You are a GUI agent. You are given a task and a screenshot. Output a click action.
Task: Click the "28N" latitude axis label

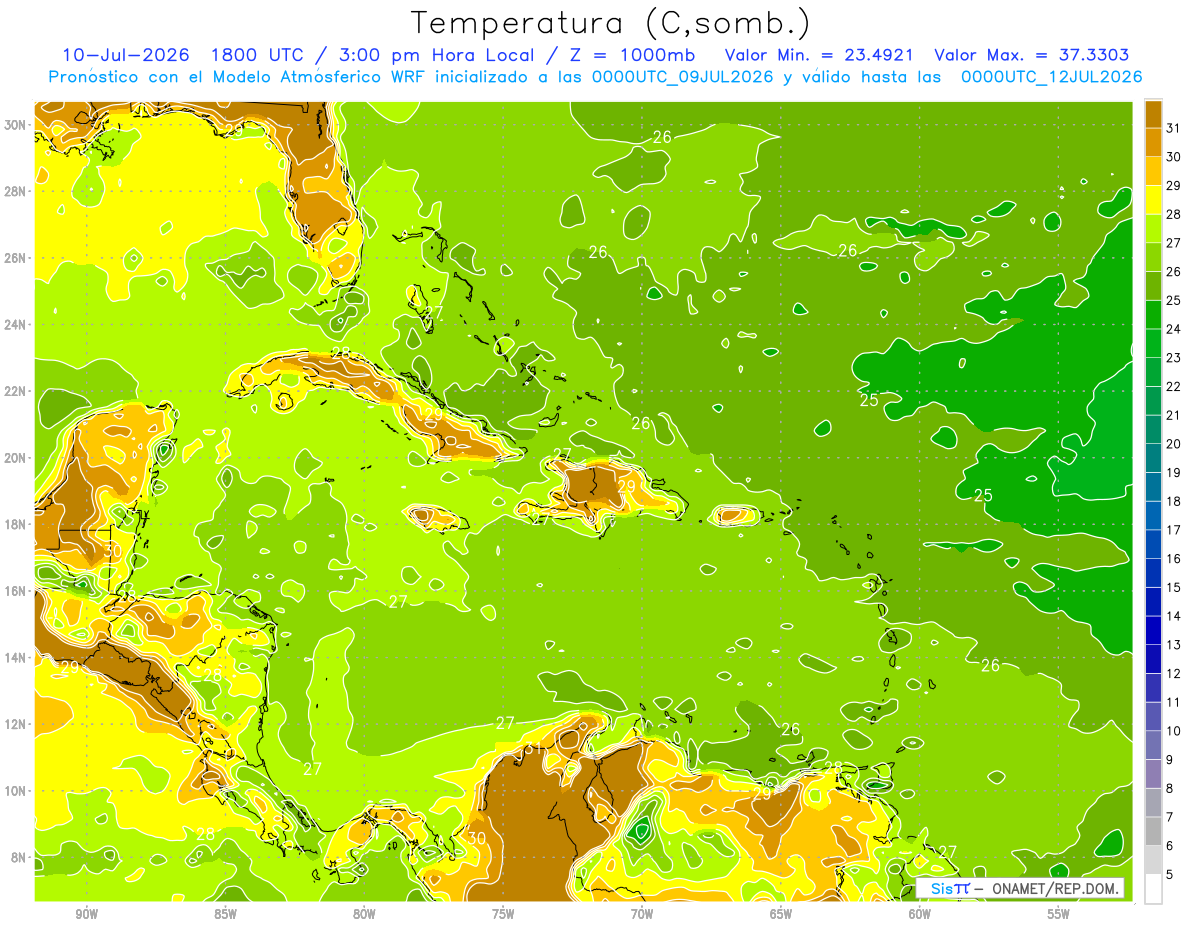pos(16,191)
